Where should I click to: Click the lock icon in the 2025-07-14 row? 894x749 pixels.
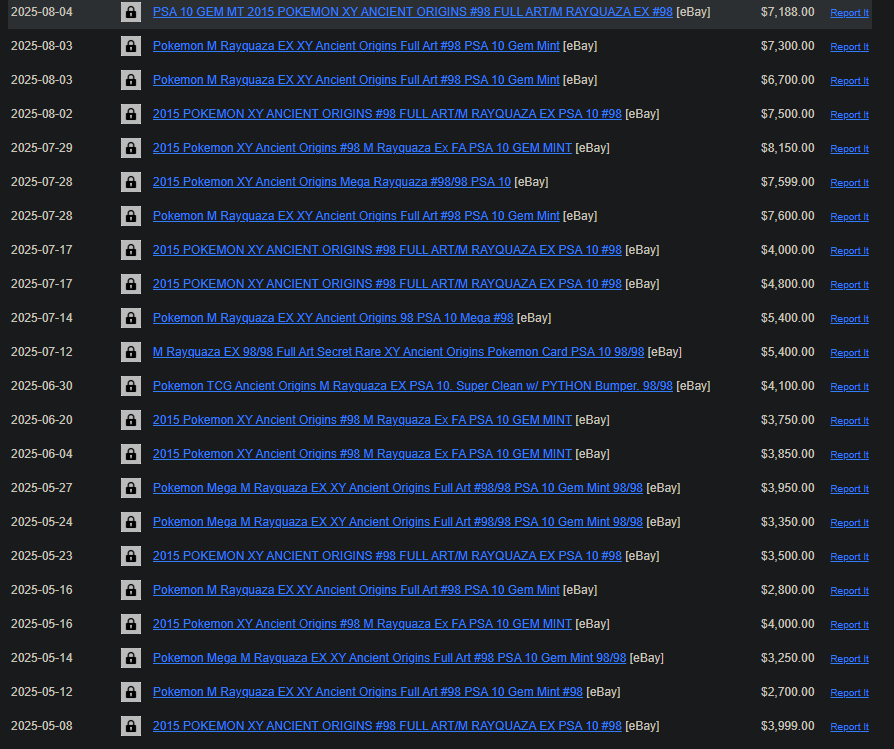(x=131, y=318)
